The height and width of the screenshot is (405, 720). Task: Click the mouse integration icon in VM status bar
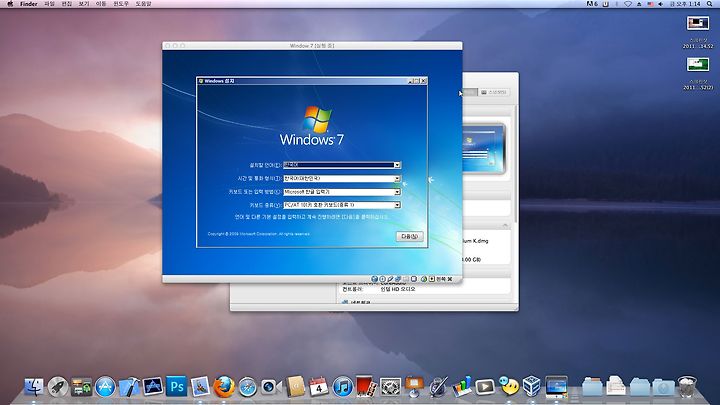pyautogui.click(x=424, y=279)
